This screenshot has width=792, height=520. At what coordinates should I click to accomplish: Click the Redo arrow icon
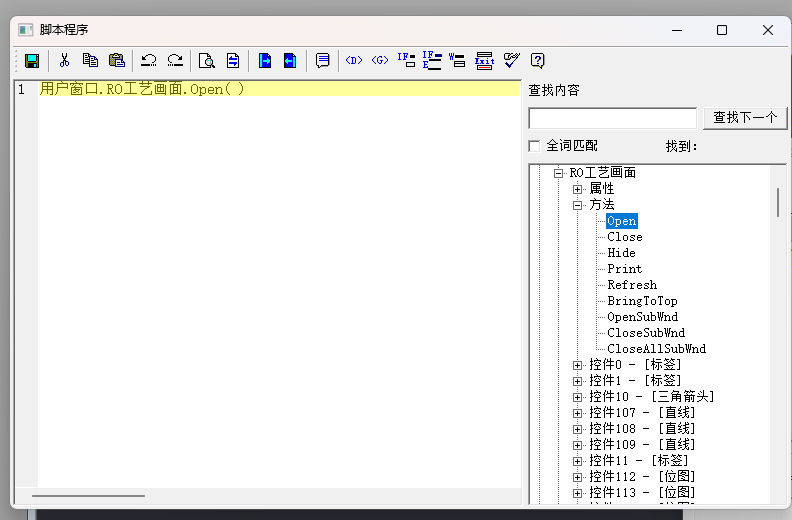[175, 60]
